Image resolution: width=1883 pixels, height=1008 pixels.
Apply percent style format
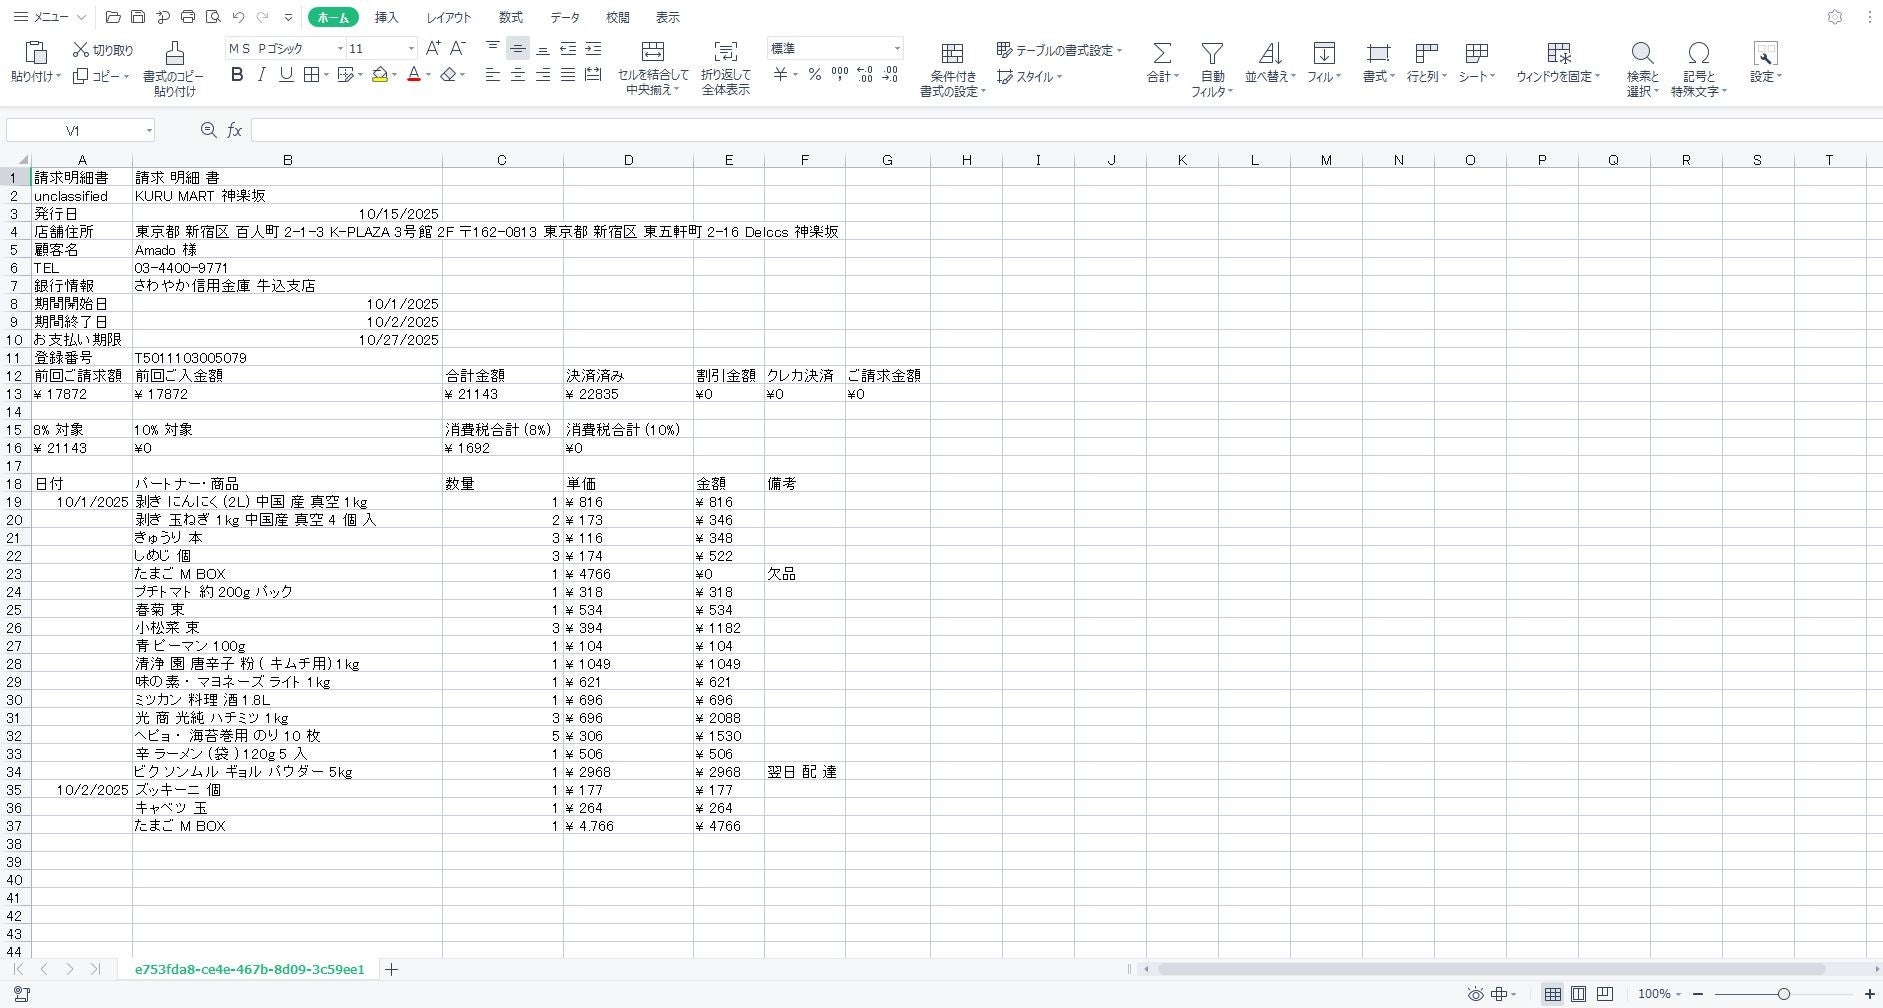815,75
